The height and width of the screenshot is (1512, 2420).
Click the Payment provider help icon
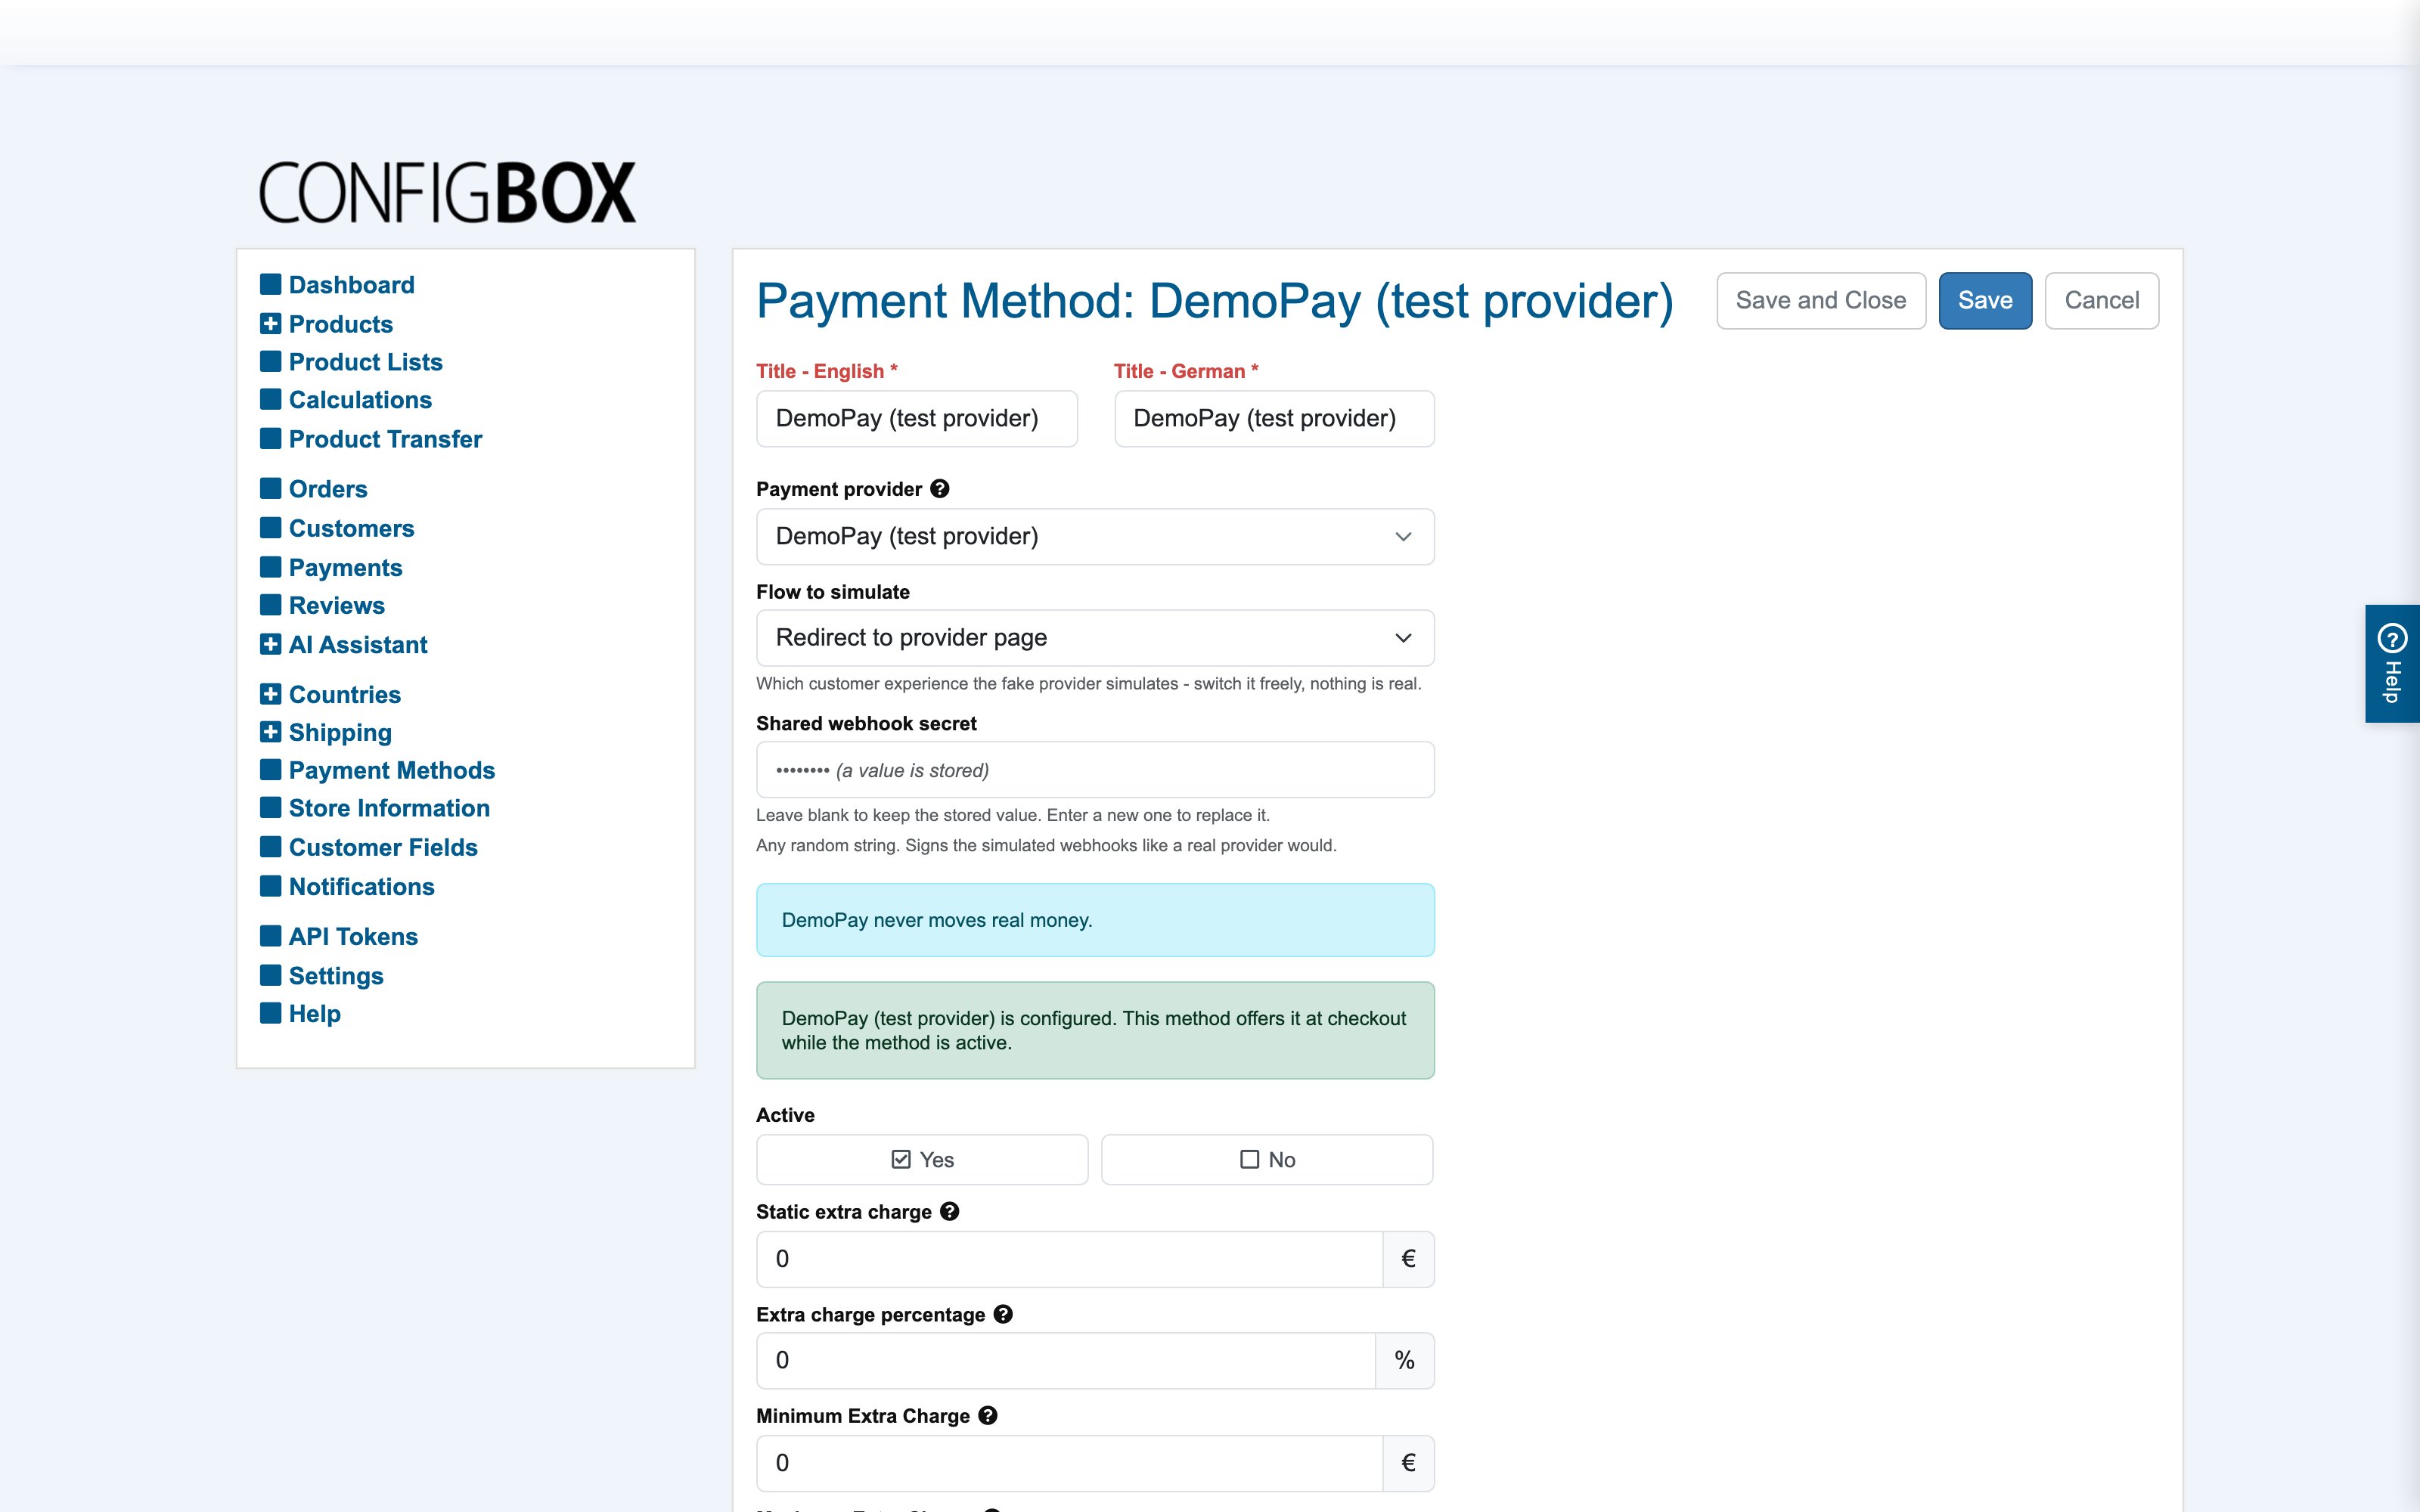[x=939, y=489]
